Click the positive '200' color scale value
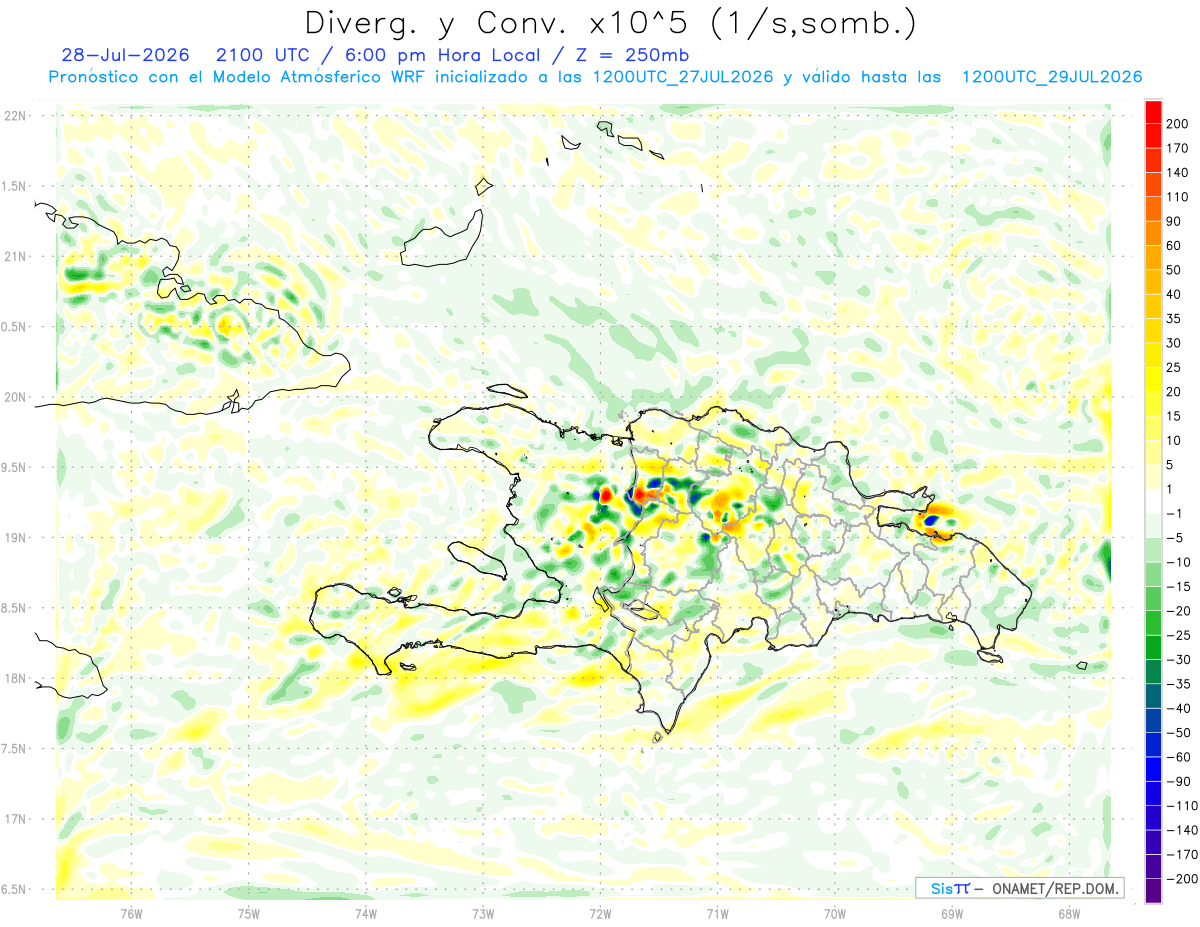This screenshot has width=1200, height=927. 1178,123
